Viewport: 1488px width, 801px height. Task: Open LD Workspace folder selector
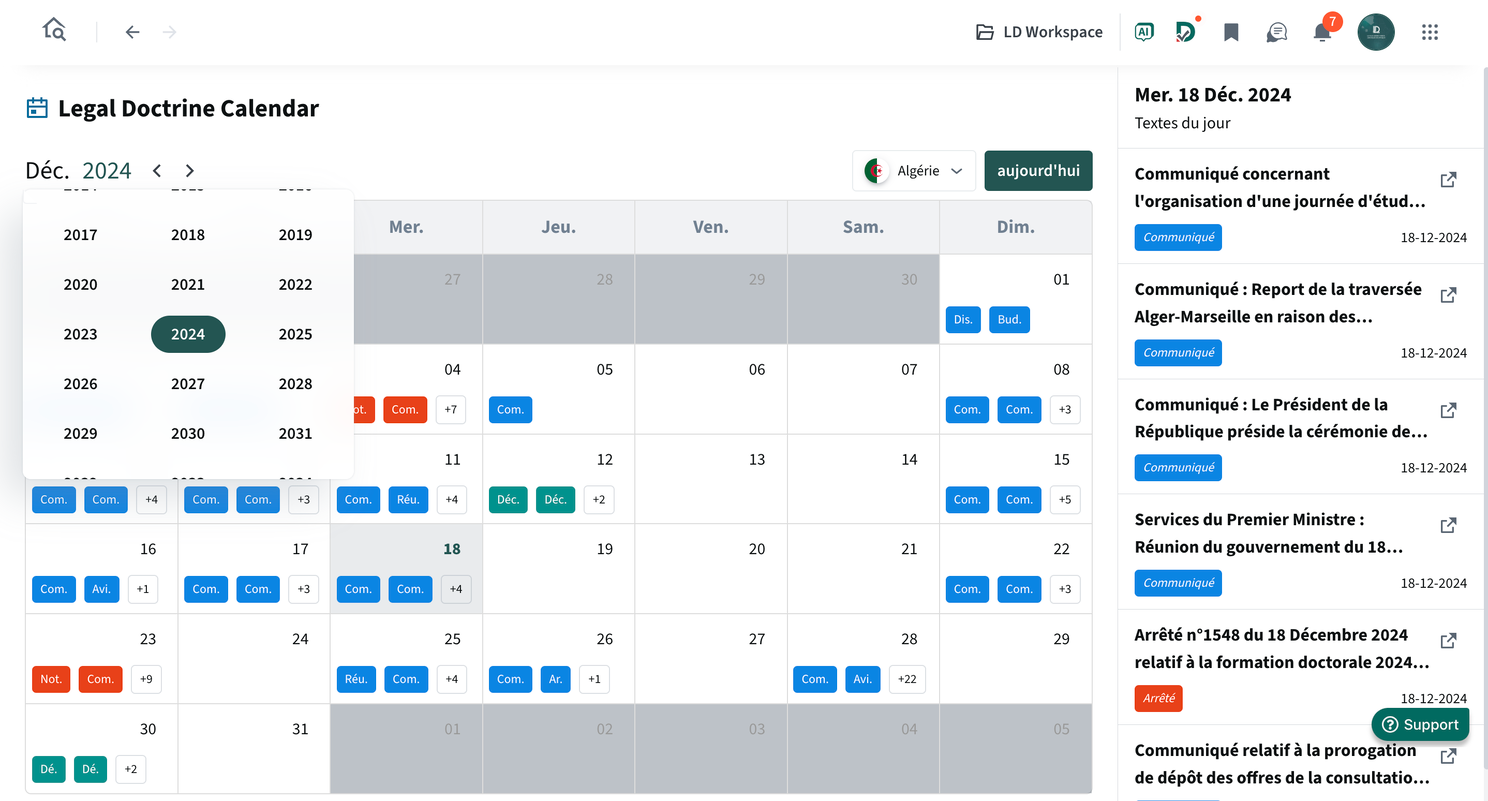[1039, 32]
